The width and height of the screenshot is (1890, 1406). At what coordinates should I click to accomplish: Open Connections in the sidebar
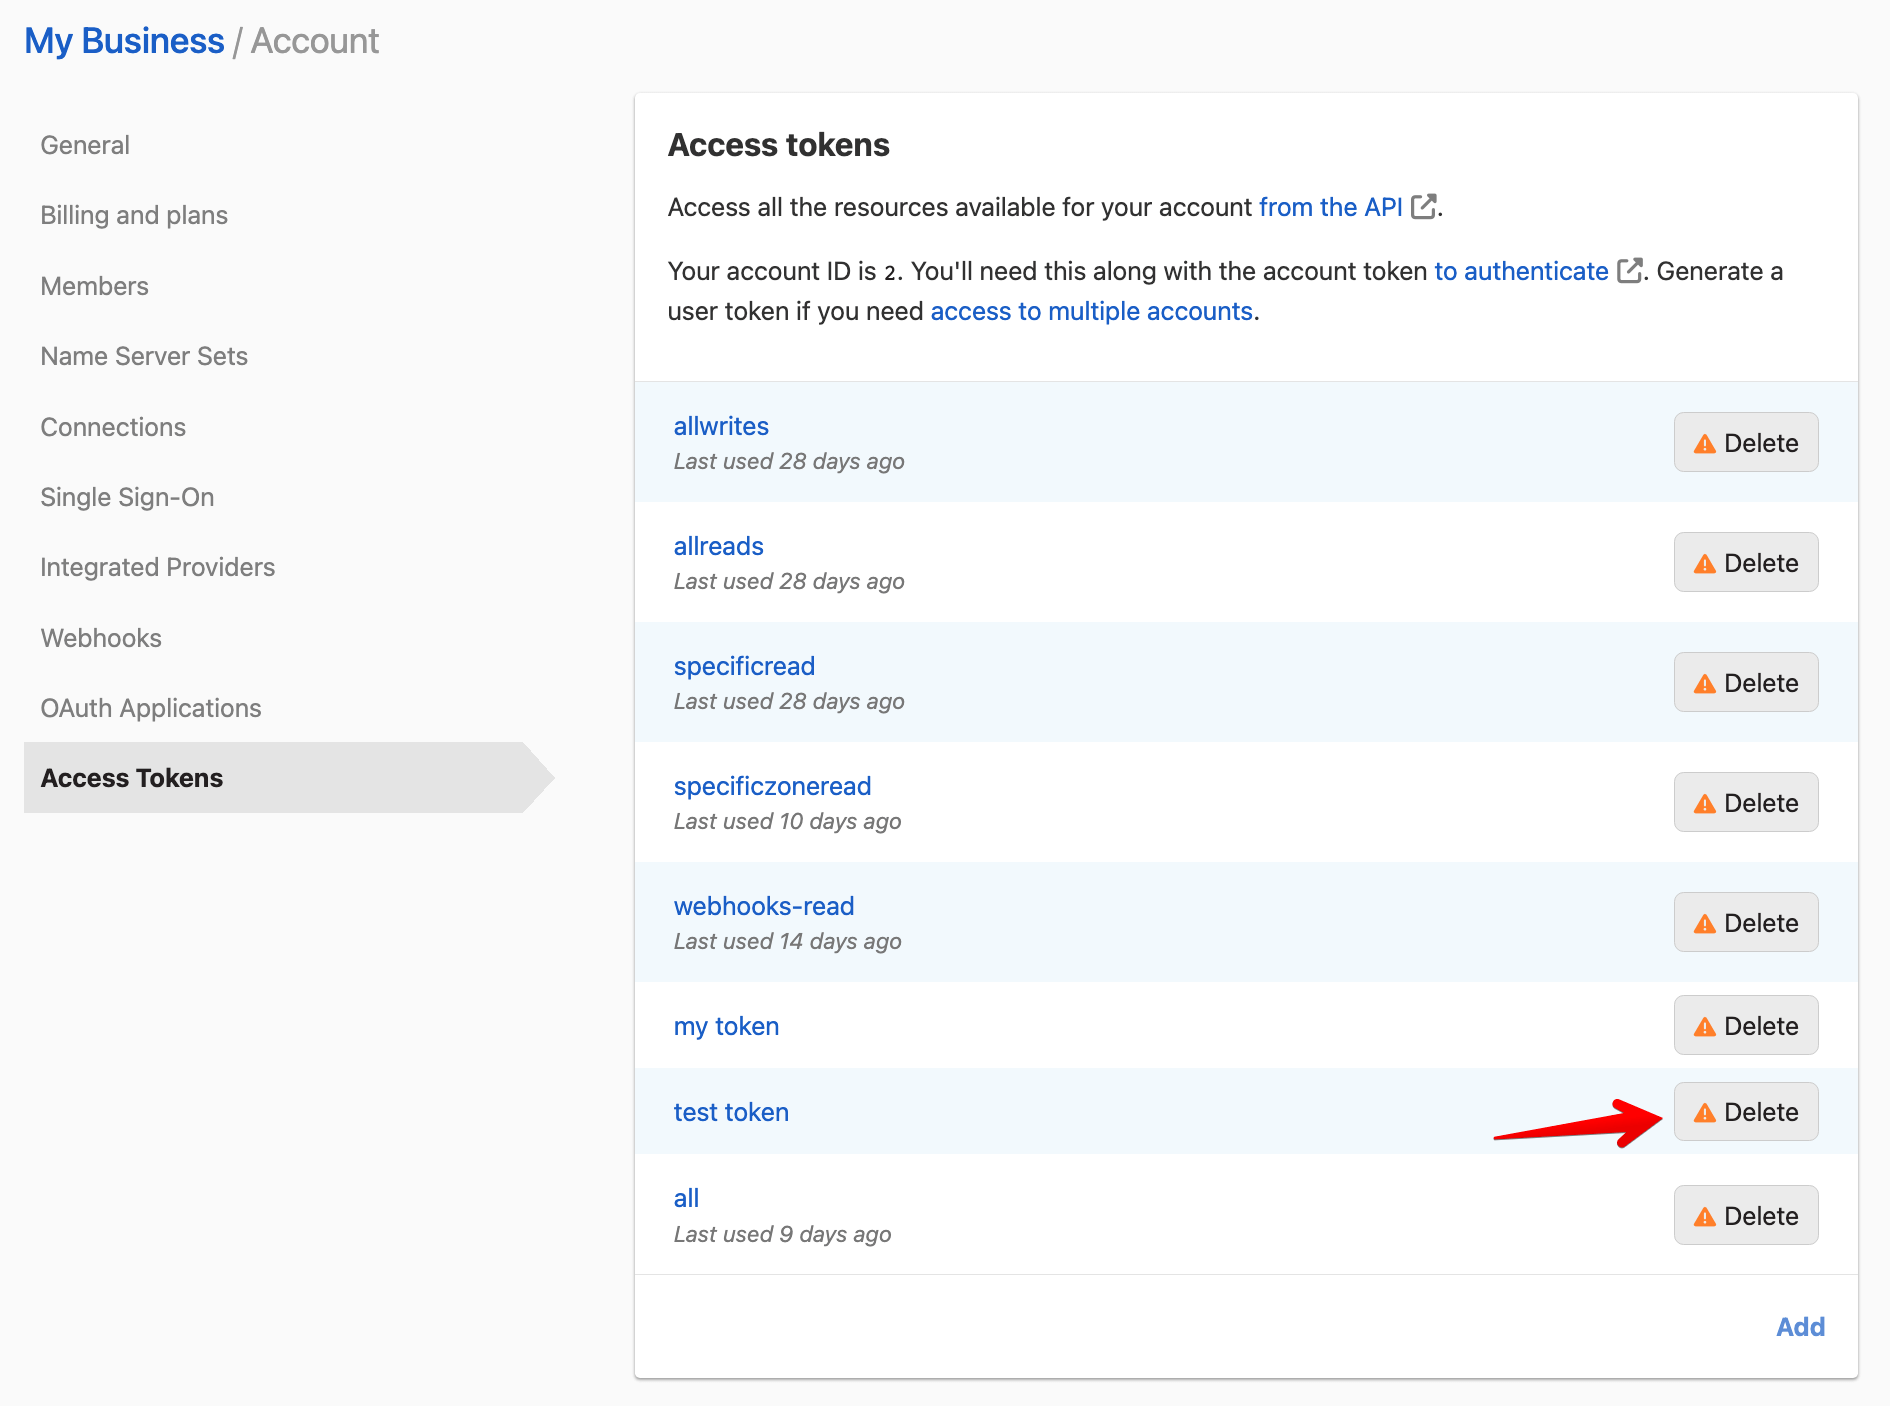pyautogui.click(x=113, y=427)
